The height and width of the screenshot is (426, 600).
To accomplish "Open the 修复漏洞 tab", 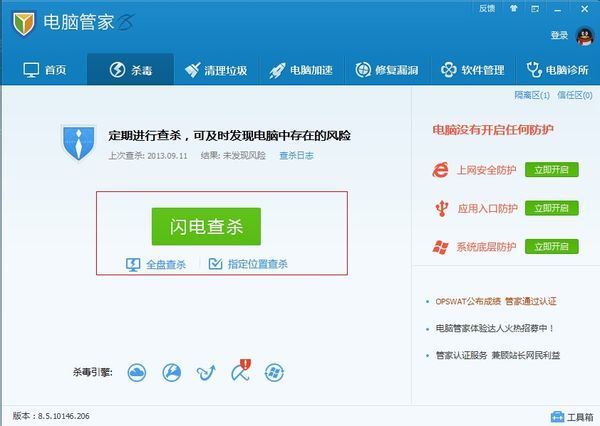I will [x=387, y=70].
